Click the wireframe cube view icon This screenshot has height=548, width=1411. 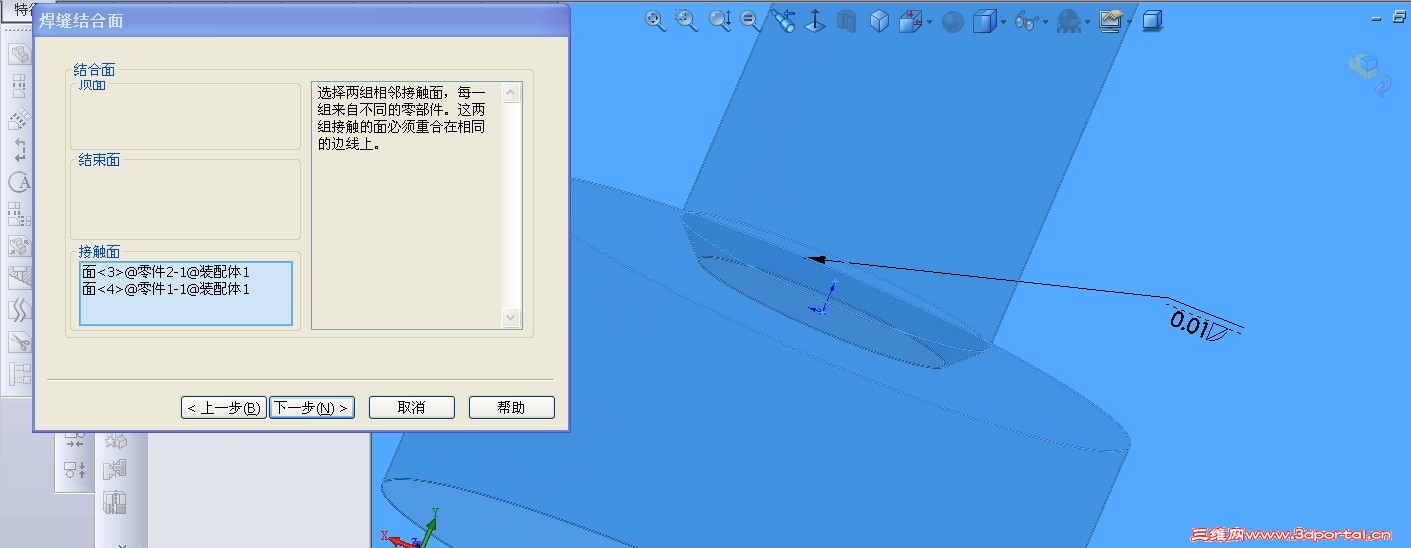[x=879, y=21]
